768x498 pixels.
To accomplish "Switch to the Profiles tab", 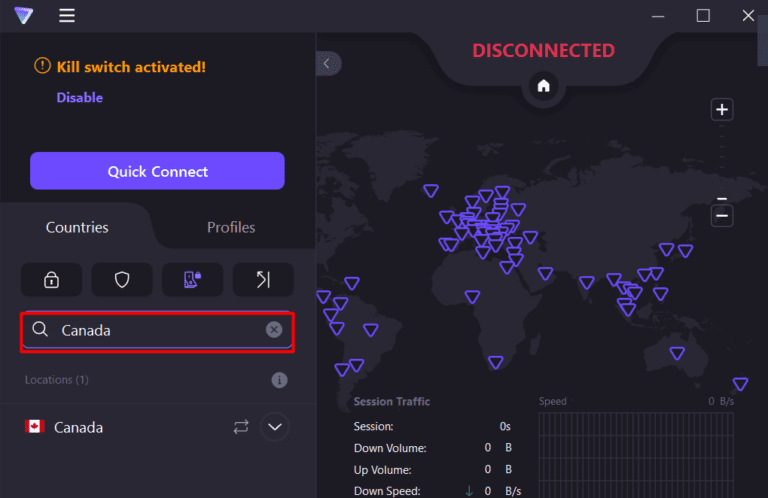I will (231, 227).
